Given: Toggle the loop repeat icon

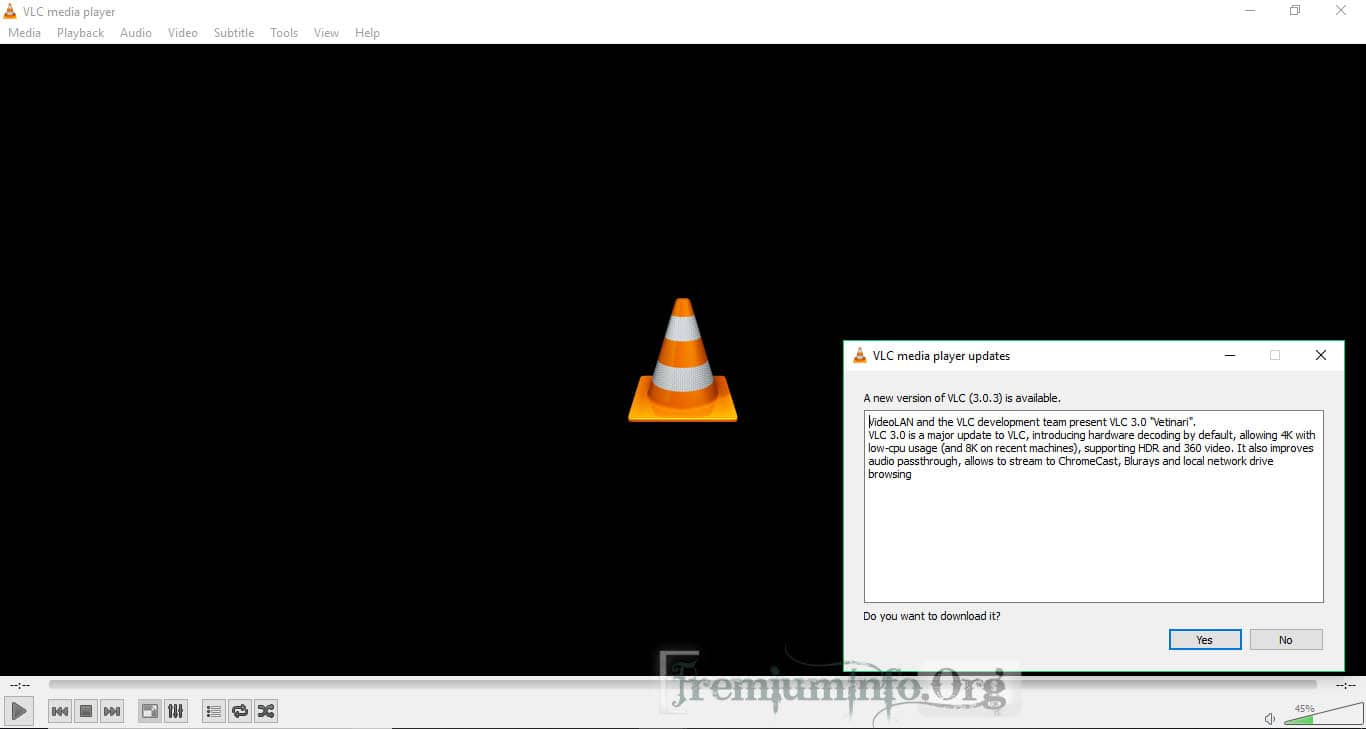Looking at the screenshot, I should pos(240,711).
